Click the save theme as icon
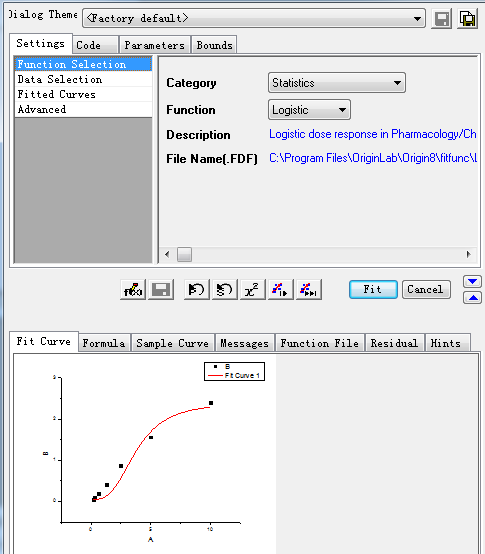This screenshot has width=485, height=554. (x=468, y=19)
